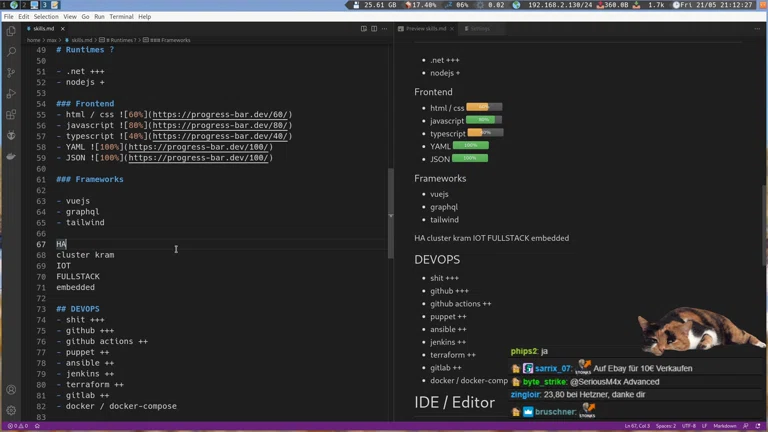Switch to the Preview skills.md tab
The height and width of the screenshot is (432, 768).
[x=426, y=29]
